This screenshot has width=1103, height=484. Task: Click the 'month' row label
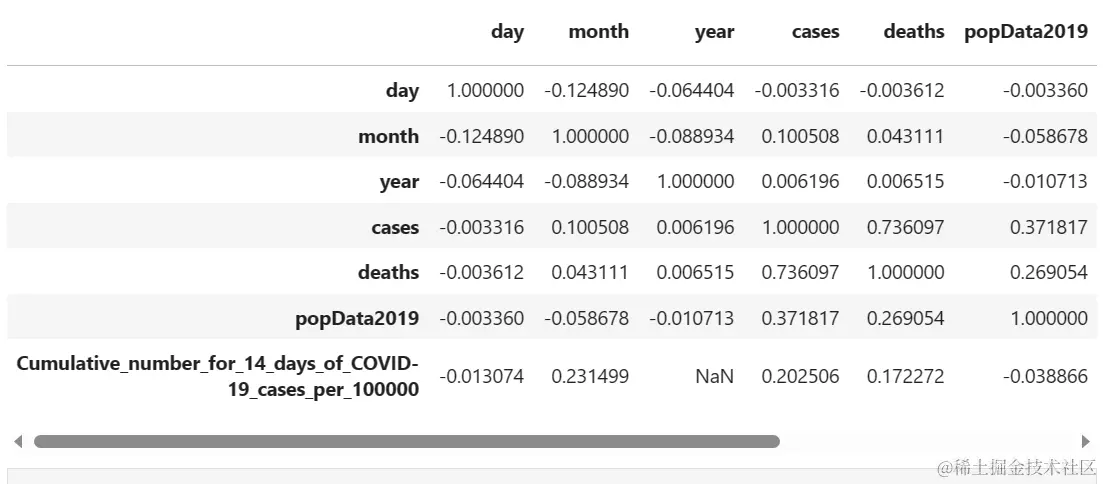388,136
